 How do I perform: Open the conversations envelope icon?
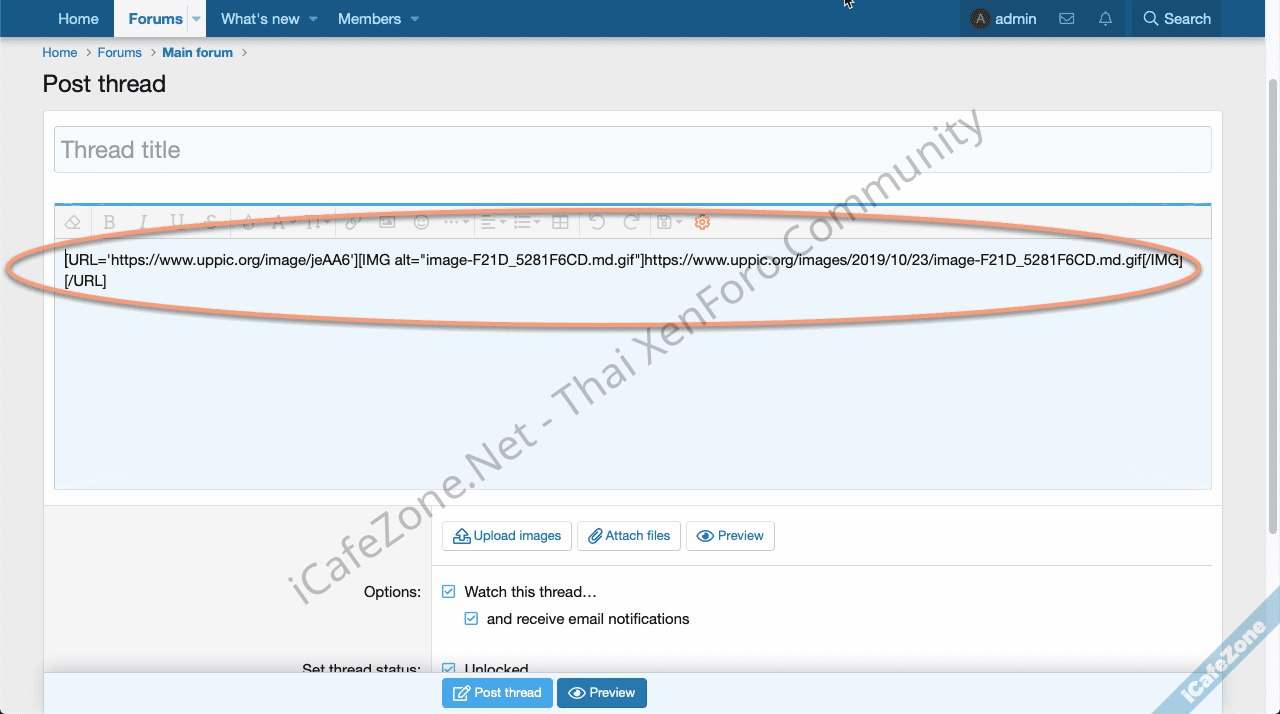[1067, 19]
